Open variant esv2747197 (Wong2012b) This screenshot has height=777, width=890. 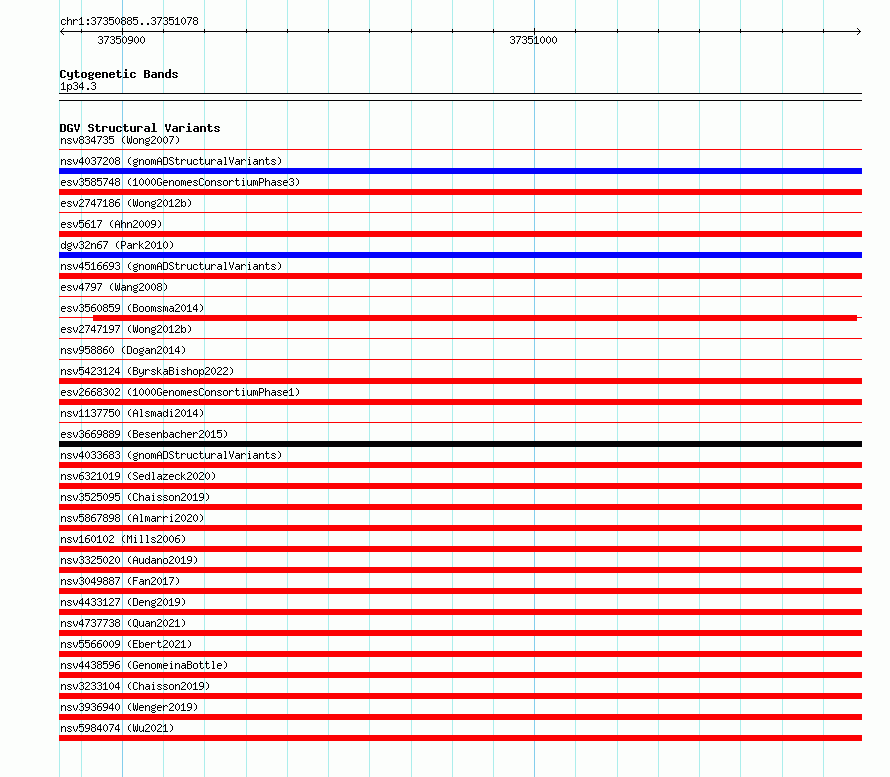[x=126, y=329]
